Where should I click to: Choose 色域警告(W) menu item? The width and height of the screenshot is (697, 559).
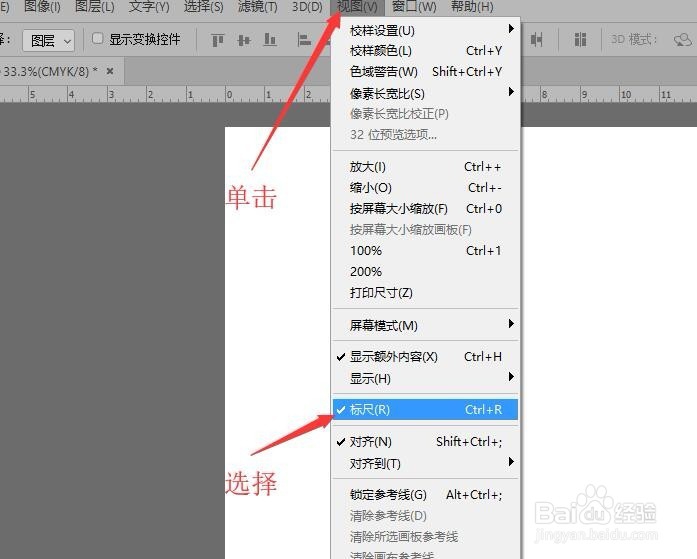coord(425,72)
